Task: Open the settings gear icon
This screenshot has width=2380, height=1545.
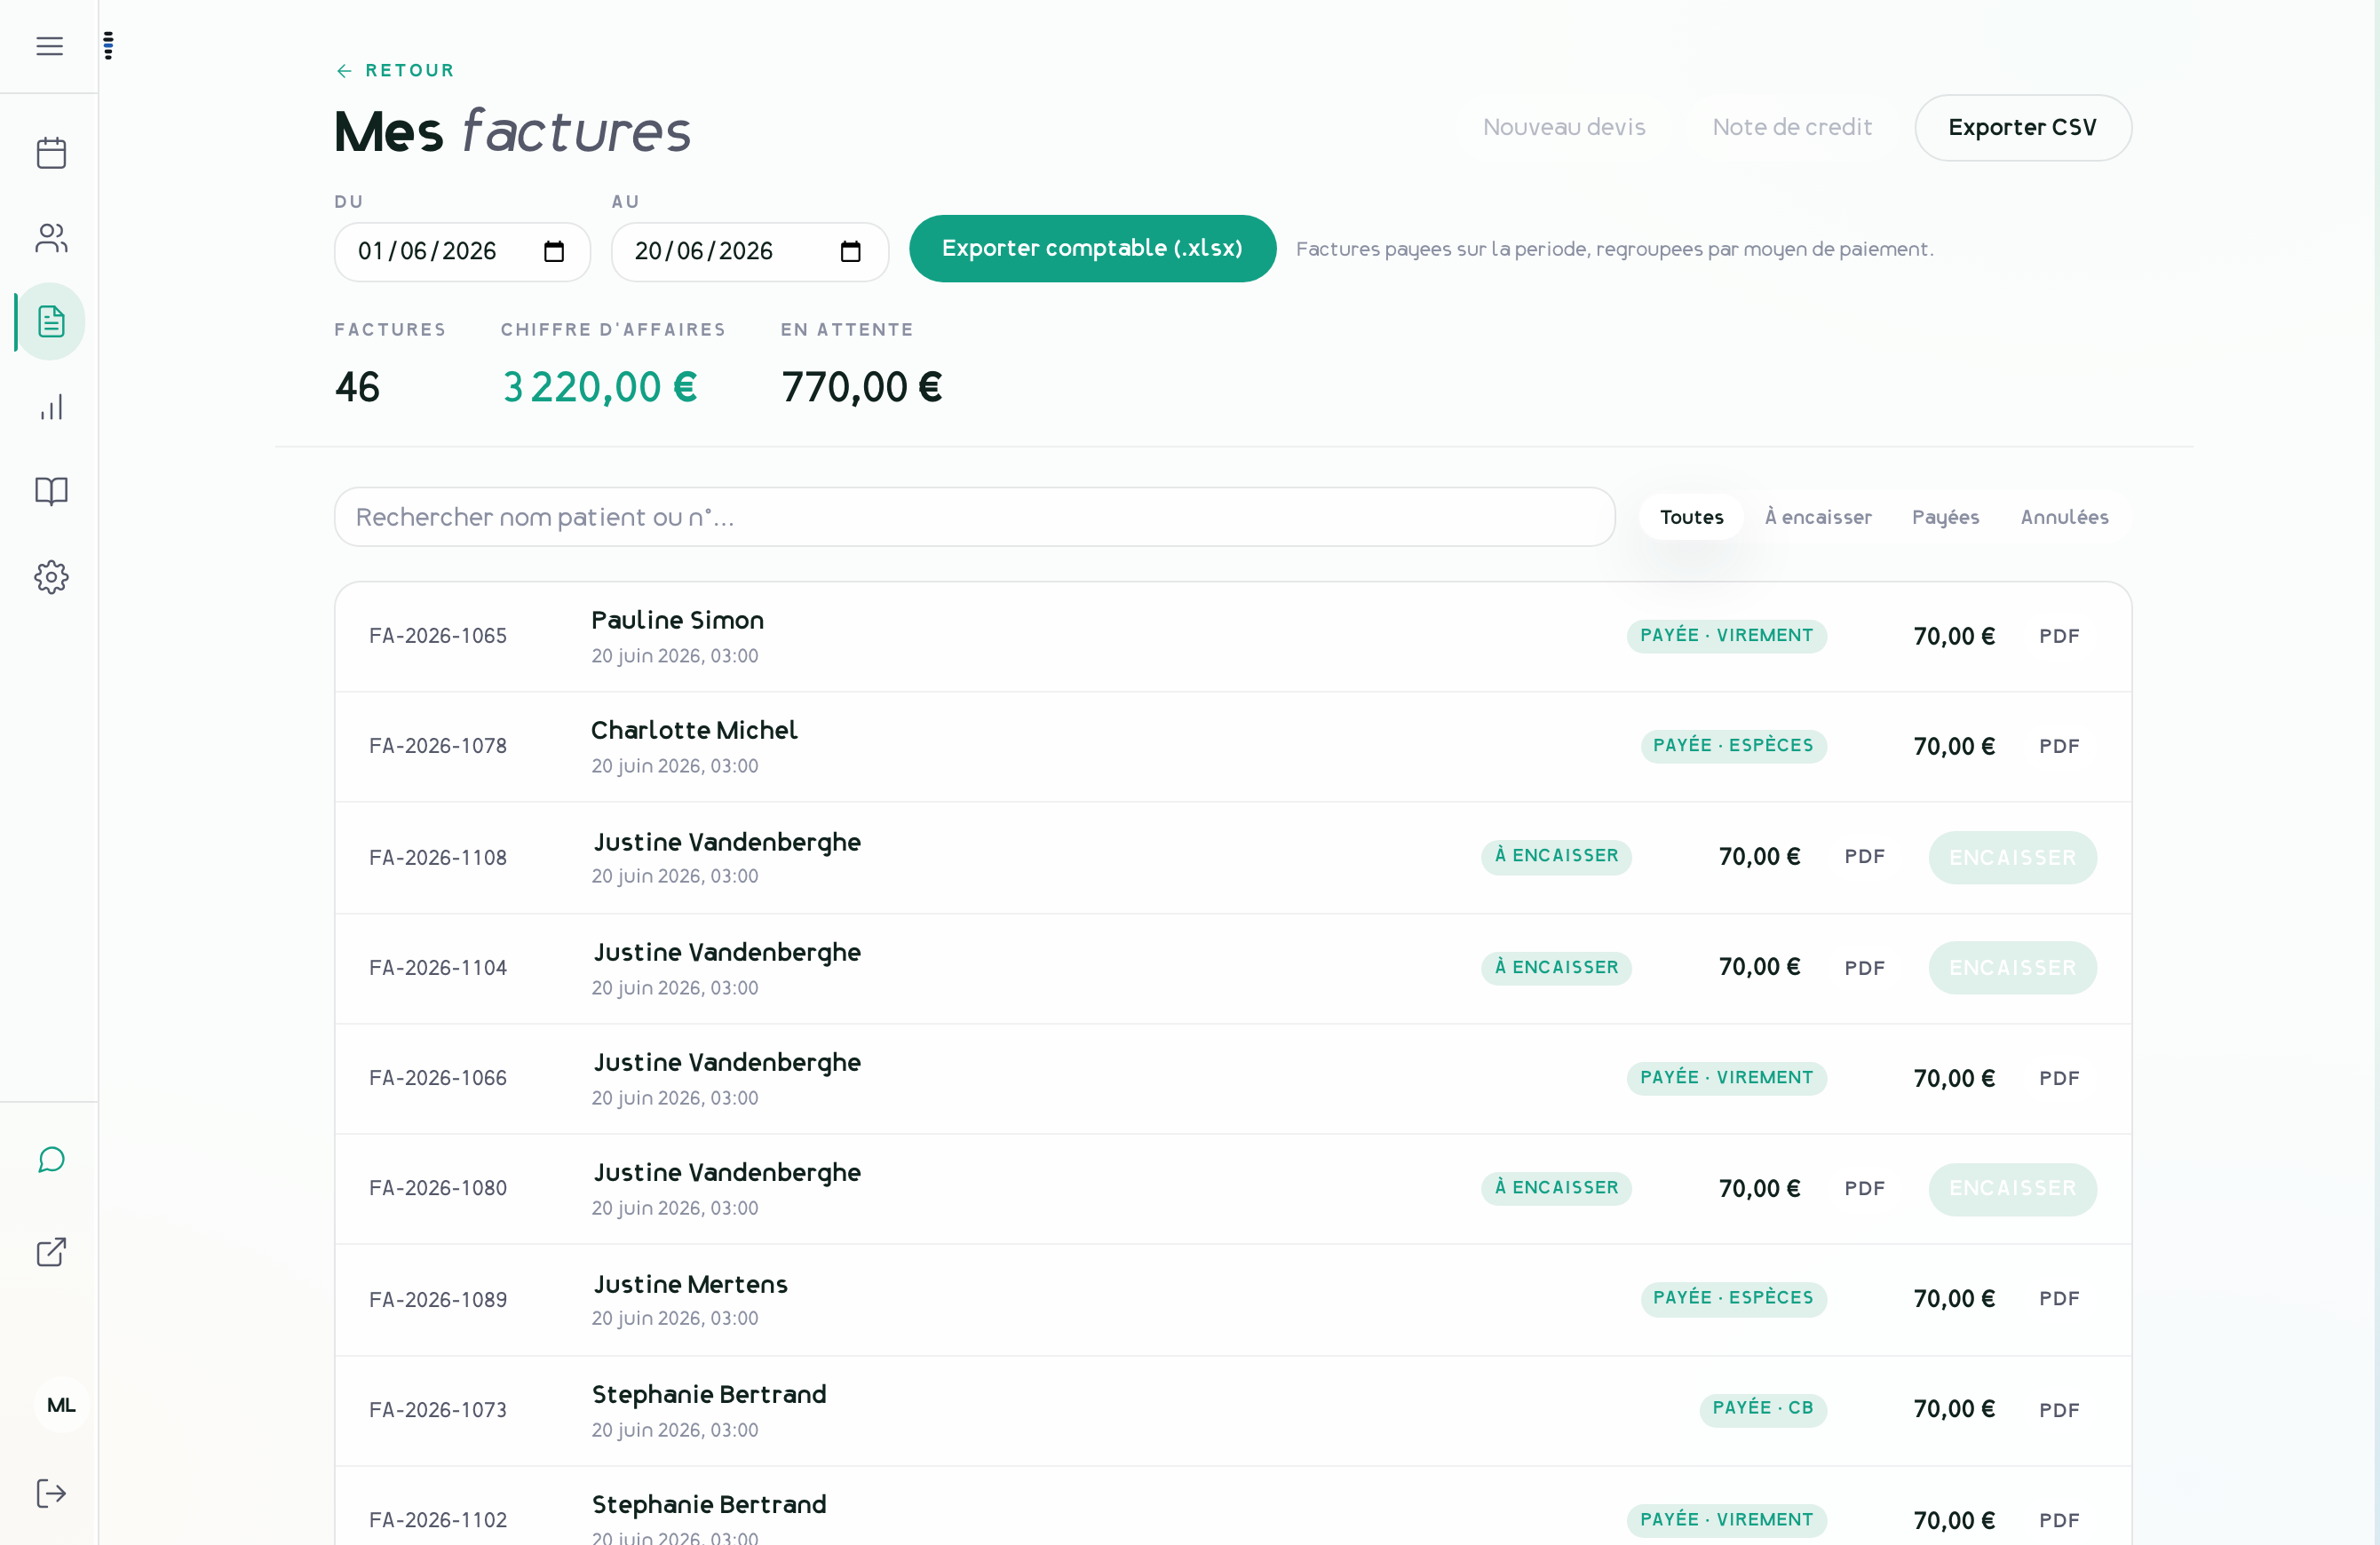Action: coord(51,577)
